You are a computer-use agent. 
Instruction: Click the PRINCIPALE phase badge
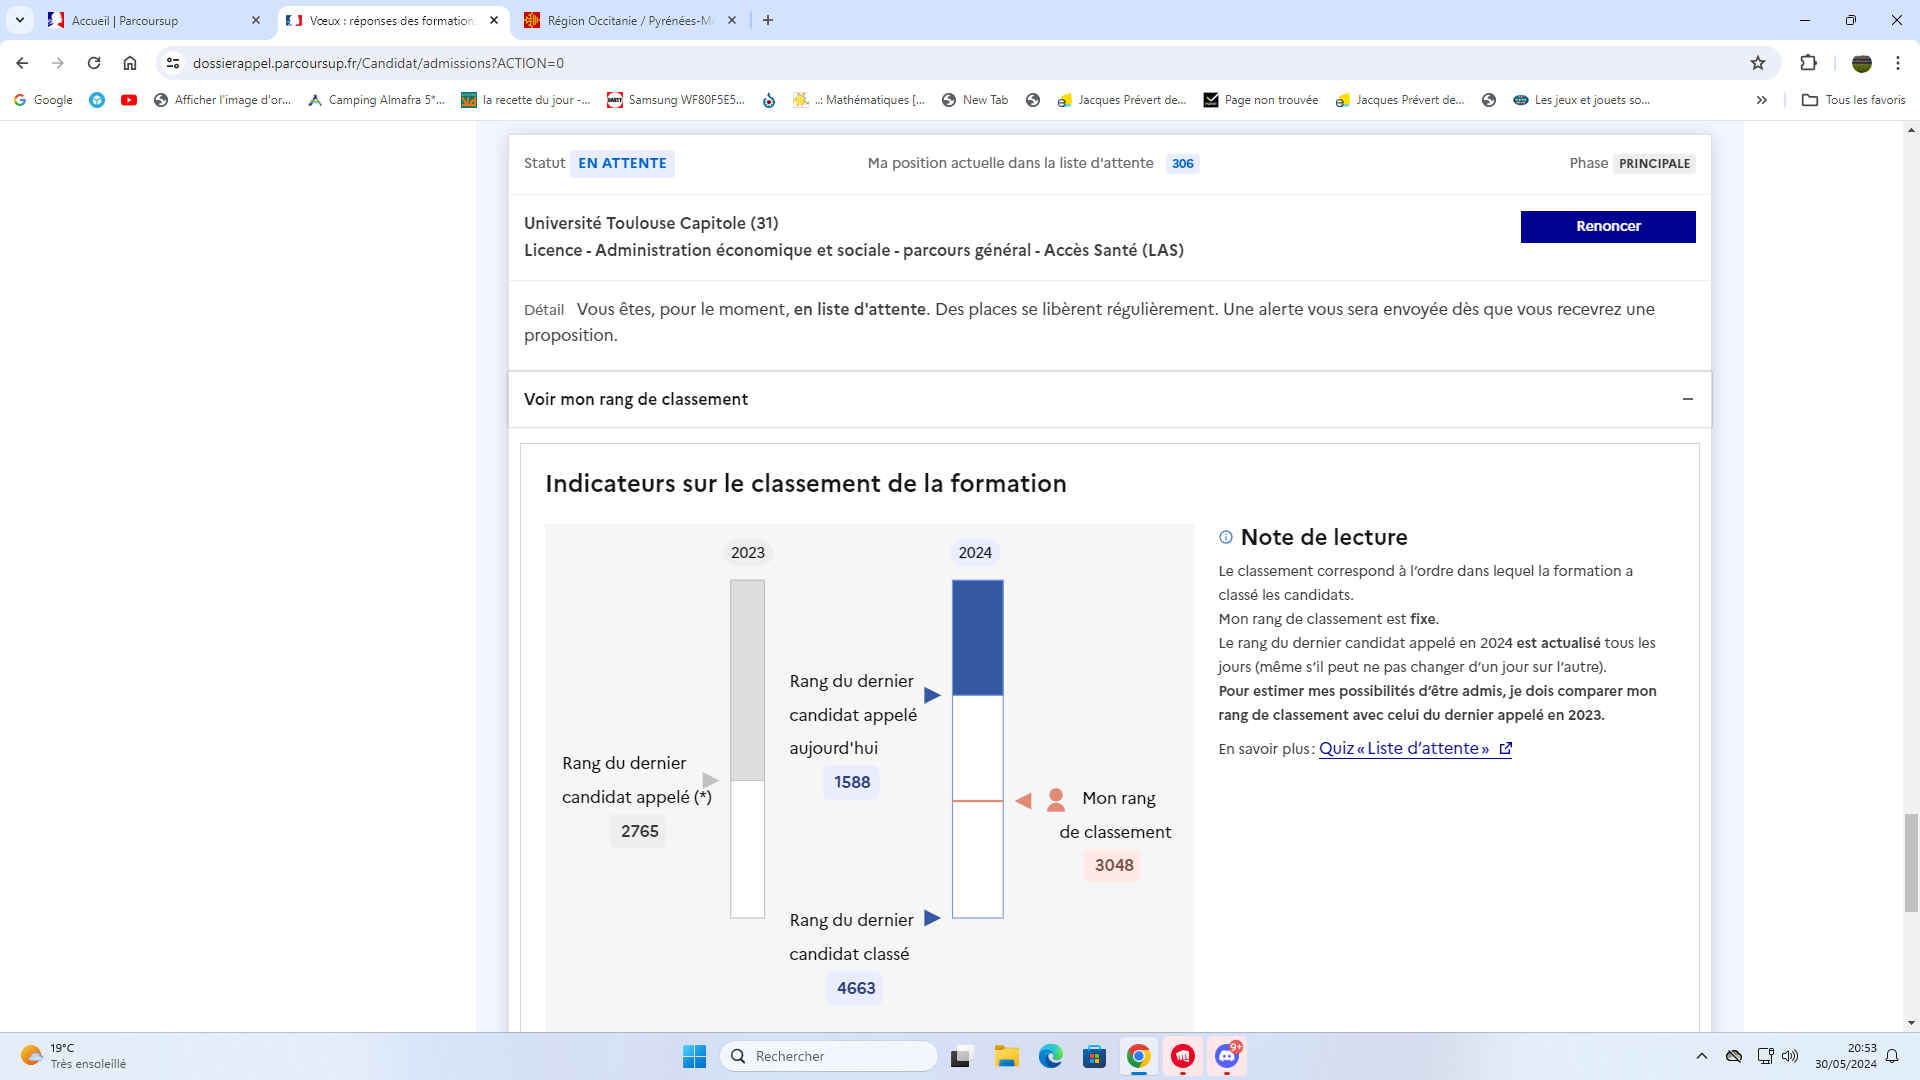coord(1654,164)
